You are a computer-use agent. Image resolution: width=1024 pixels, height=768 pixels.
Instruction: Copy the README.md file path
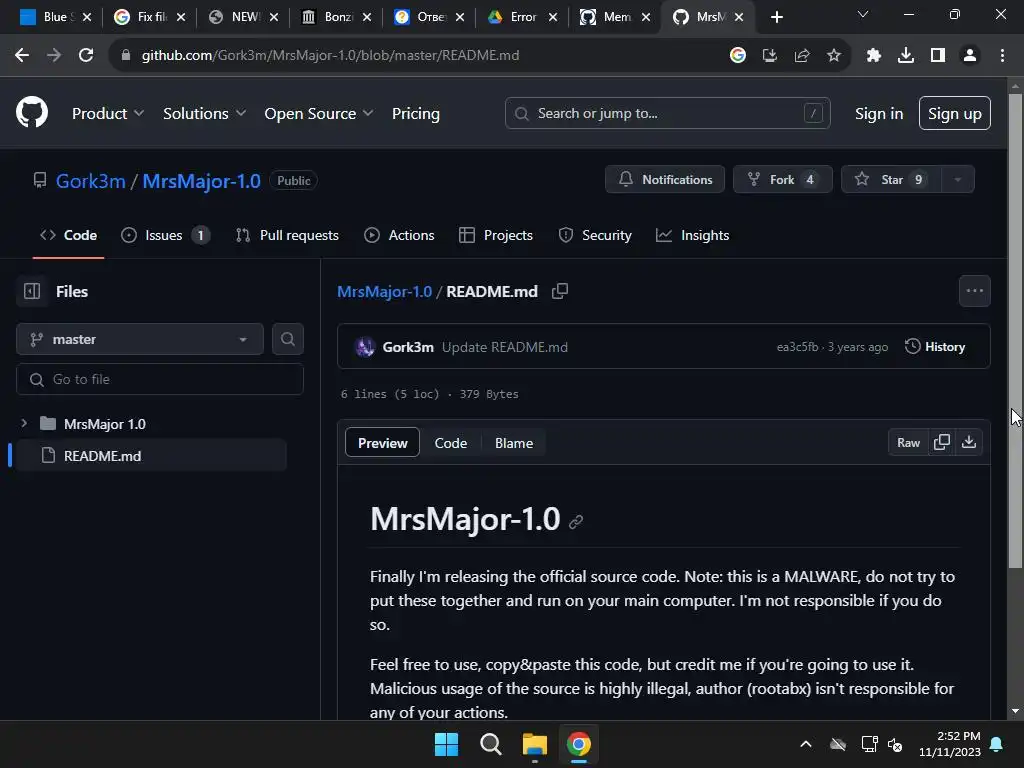560,291
